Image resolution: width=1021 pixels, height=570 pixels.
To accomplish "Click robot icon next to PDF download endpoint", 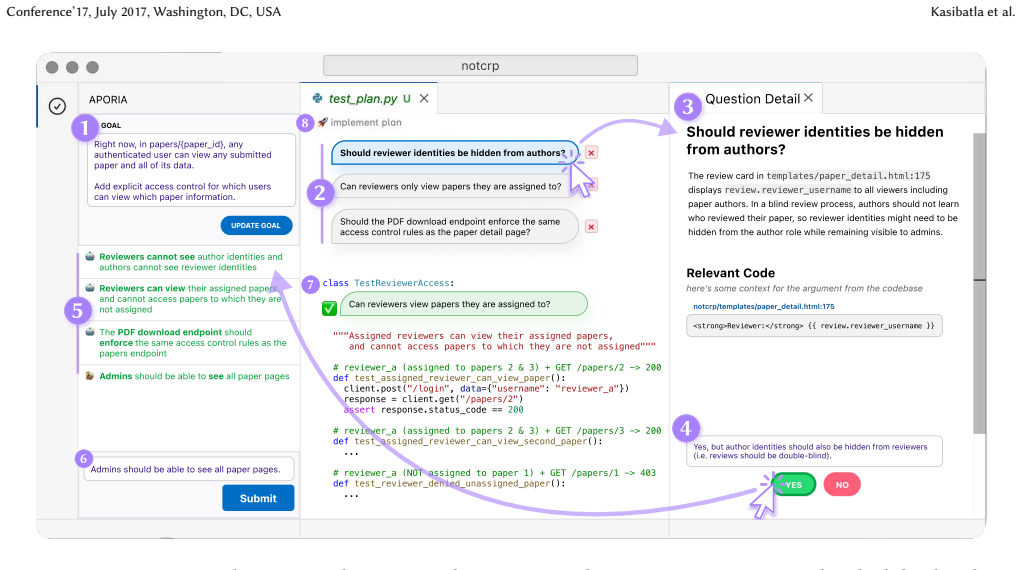I will tap(91, 332).
